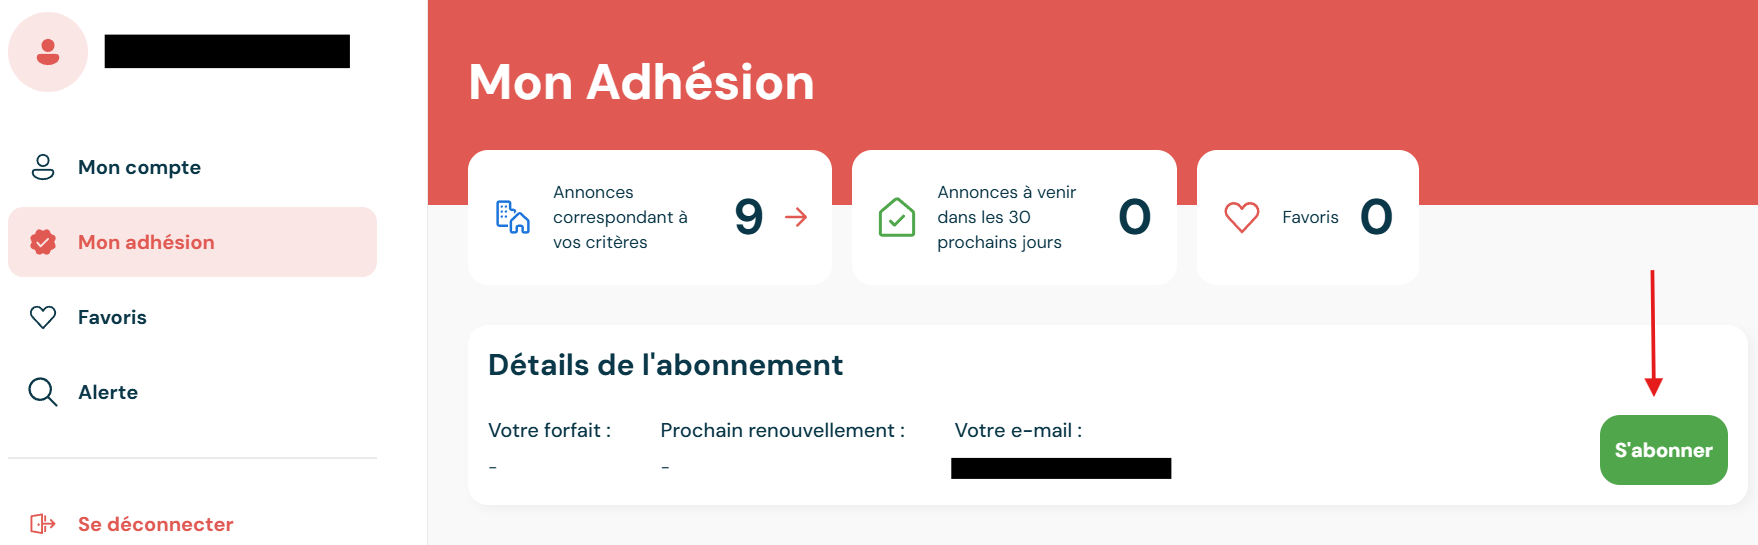Click the building icon in matching ads card
This screenshot has width=1758, height=545.
click(x=513, y=217)
